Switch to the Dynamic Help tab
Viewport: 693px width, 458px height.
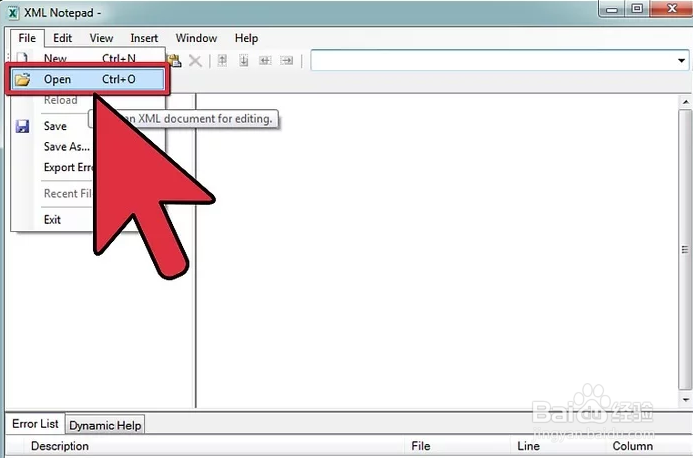pyautogui.click(x=105, y=425)
